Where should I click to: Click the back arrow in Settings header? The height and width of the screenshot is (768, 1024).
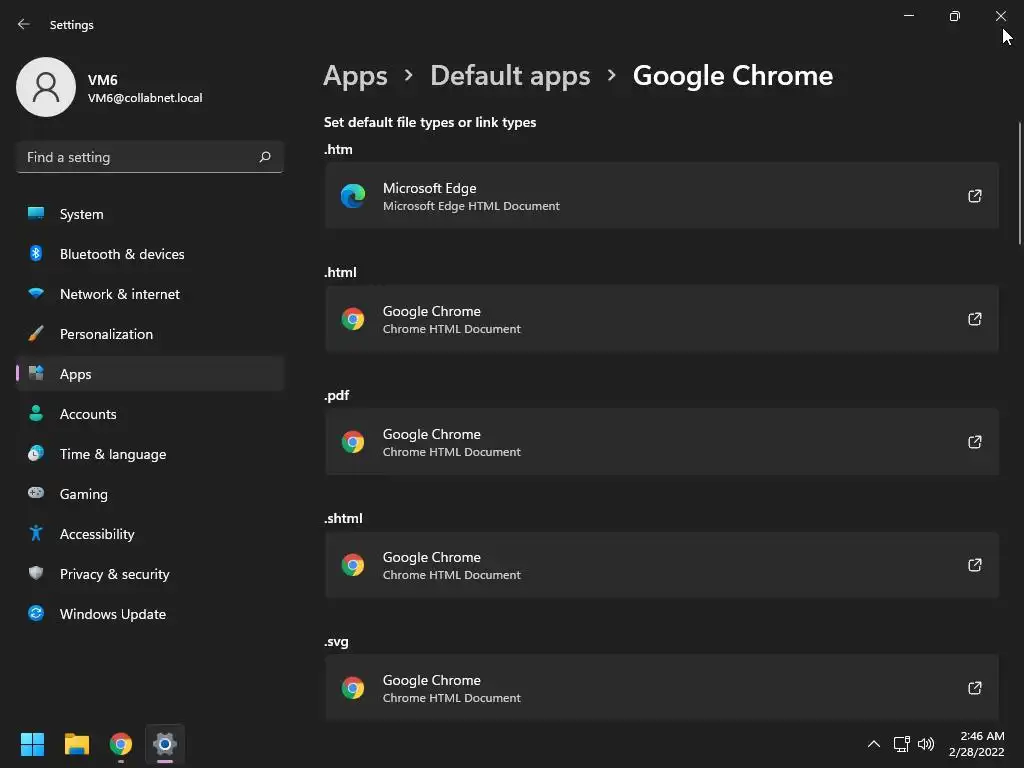[x=24, y=24]
